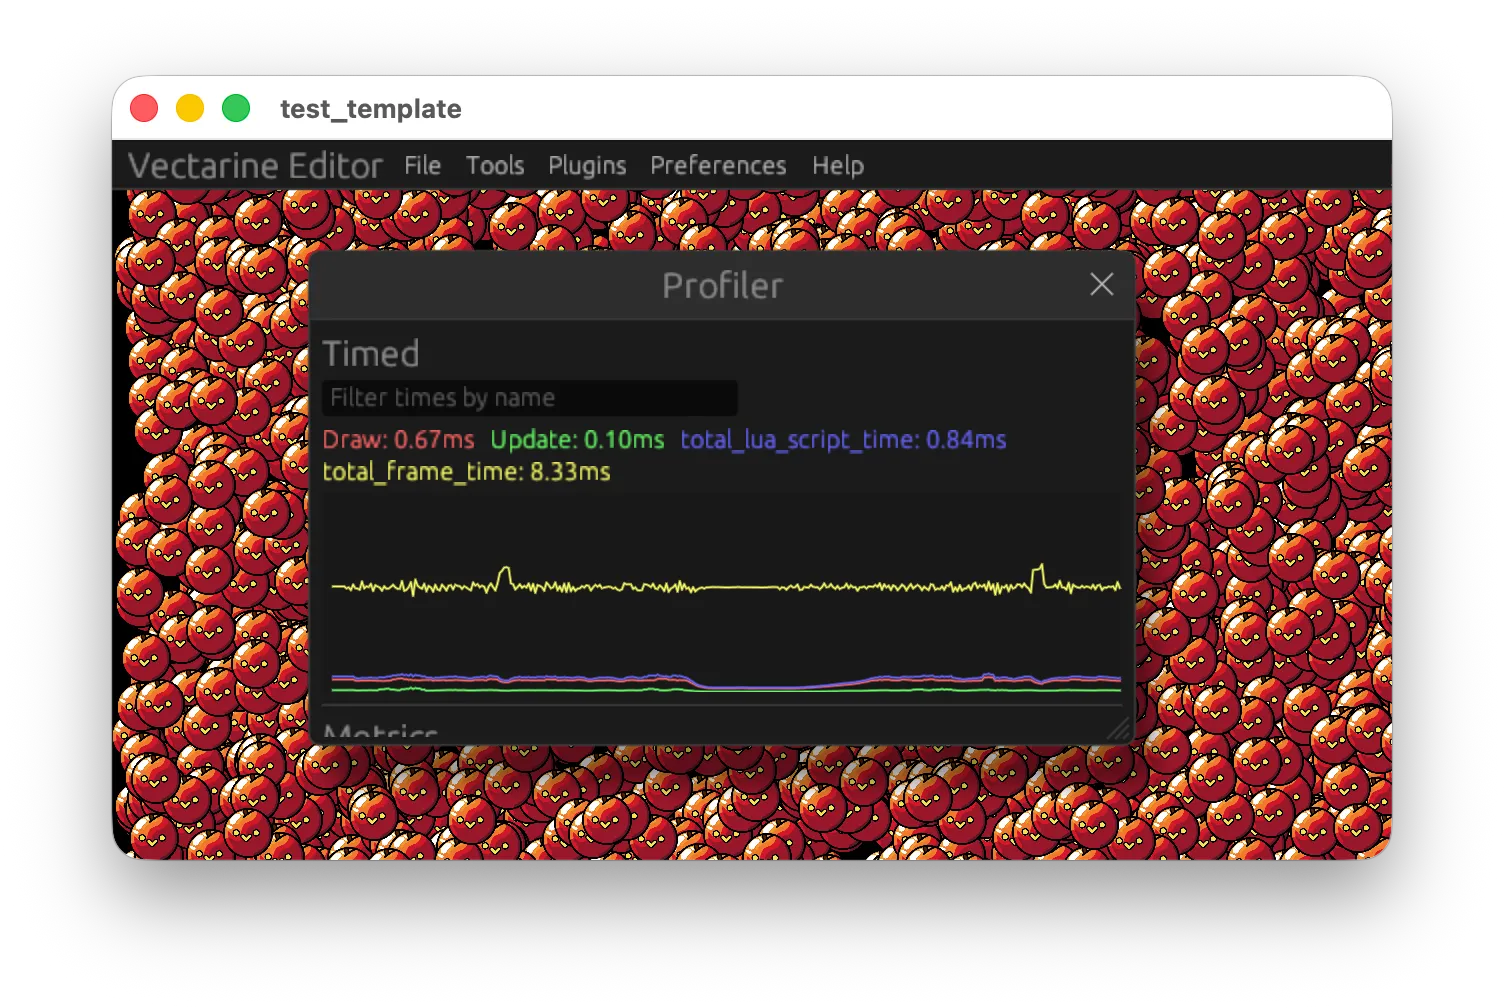Image resolution: width=1504 pixels, height=1008 pixels.
Task: Click the Profiler title bar
Action: tap(722, 286)
